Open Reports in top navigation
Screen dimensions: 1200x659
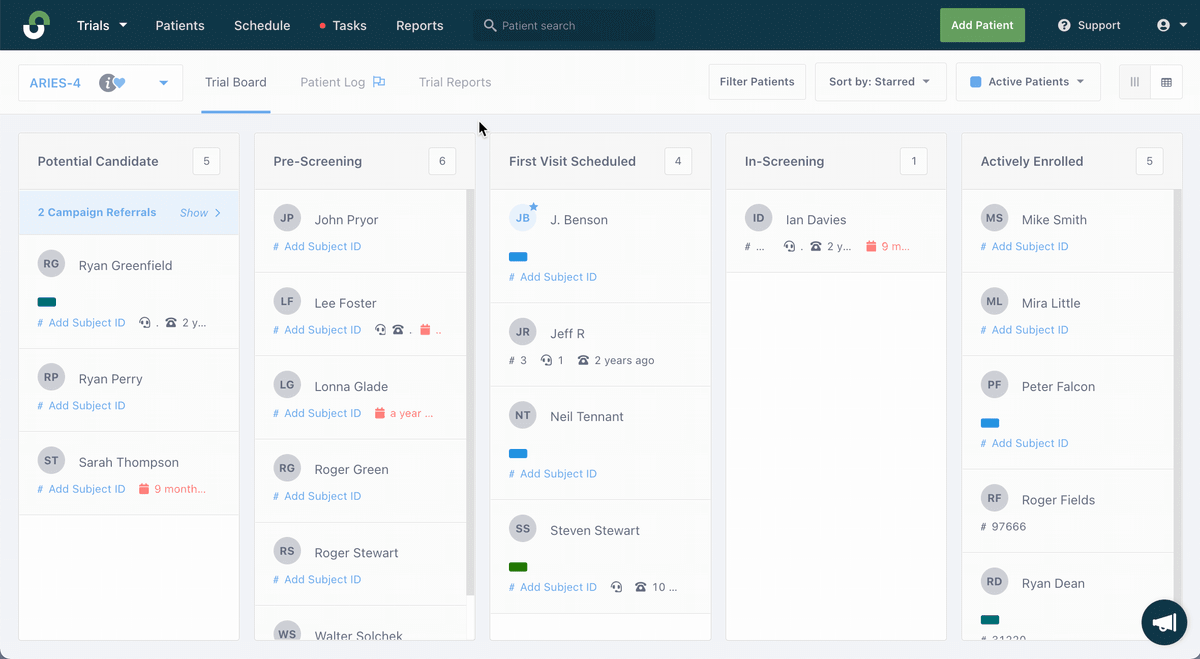coord(420,25)
